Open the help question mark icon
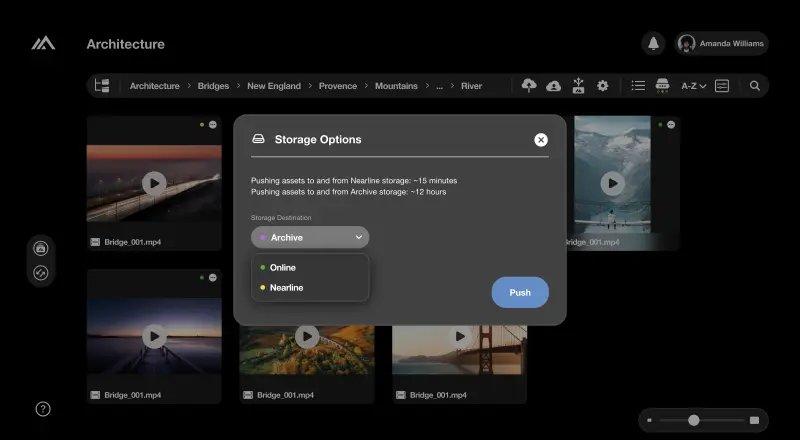The image size is (800, 440). click(x=43, y=409)
